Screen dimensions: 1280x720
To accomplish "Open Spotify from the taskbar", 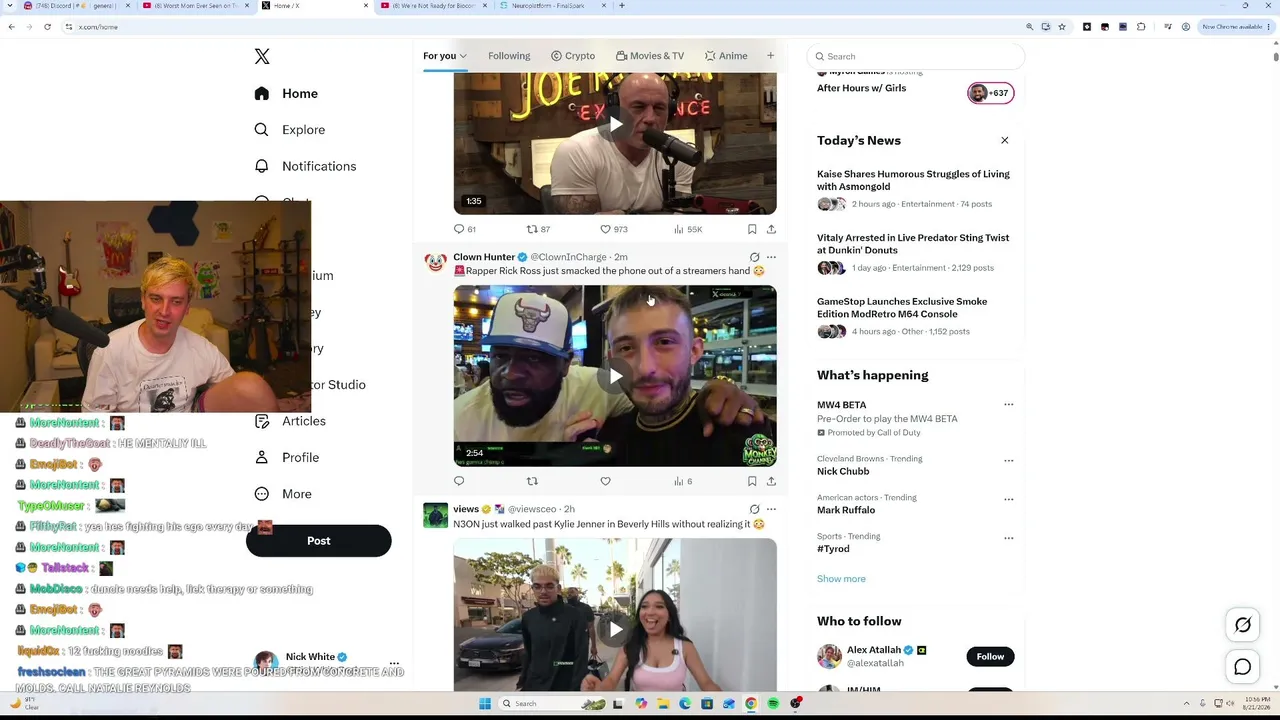I will pyautogui.click(x=773, y=704).
